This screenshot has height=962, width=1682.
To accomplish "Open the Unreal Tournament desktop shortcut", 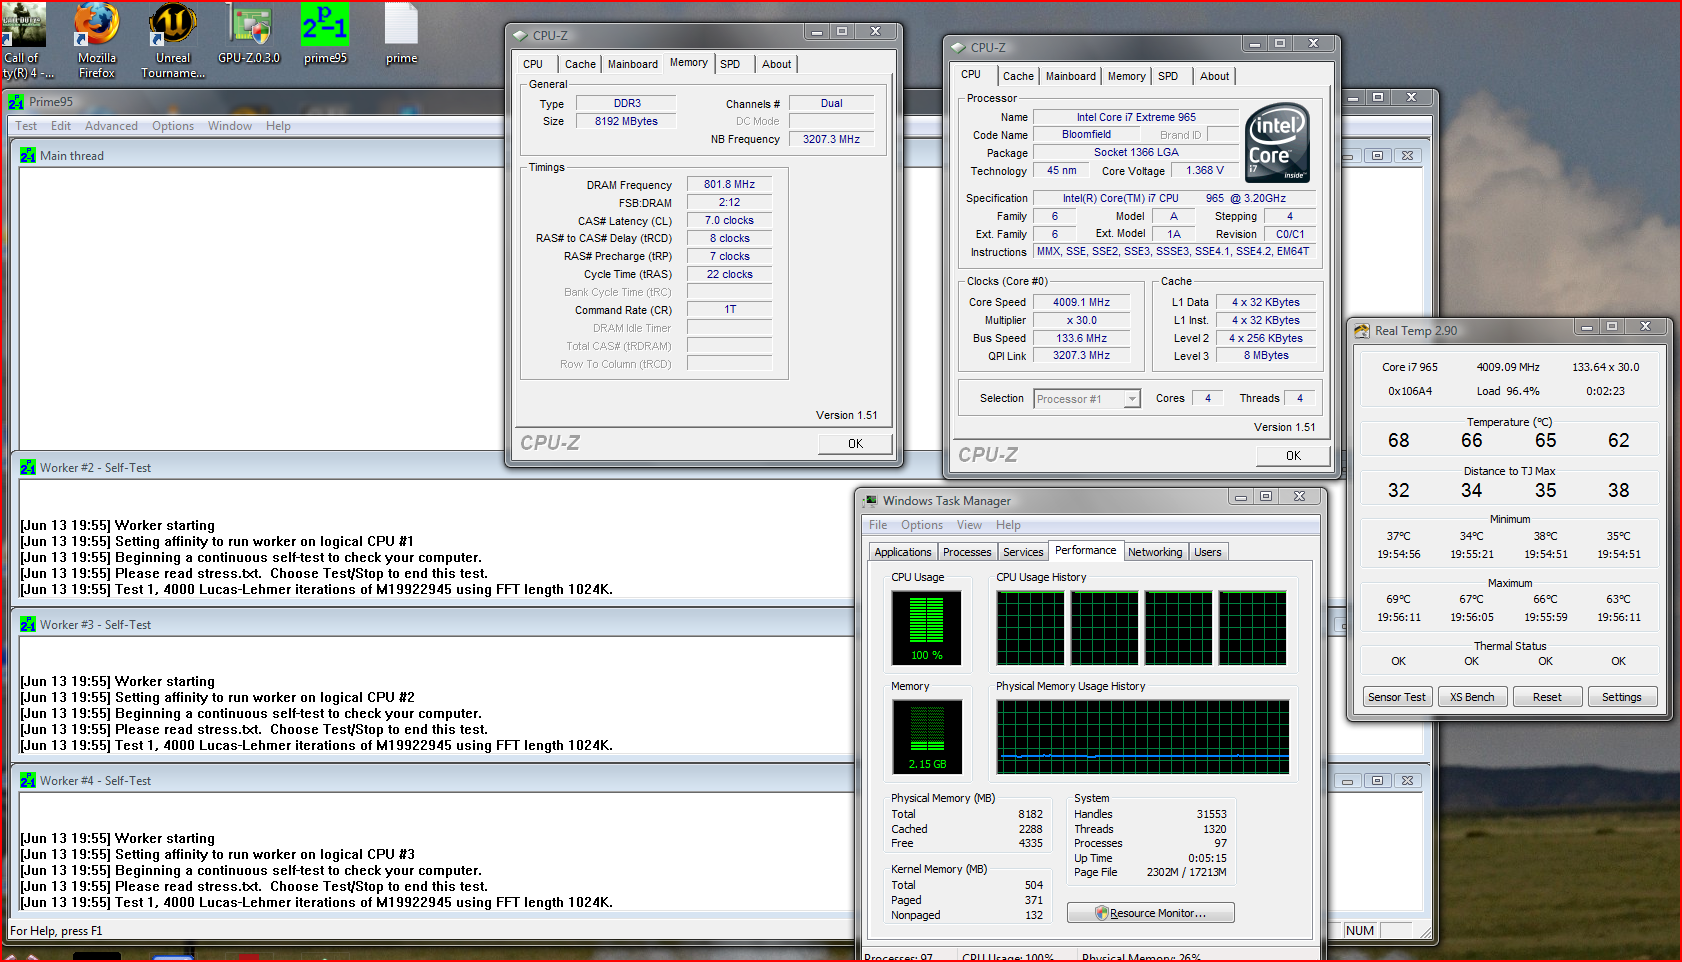I will coord(173,41).
